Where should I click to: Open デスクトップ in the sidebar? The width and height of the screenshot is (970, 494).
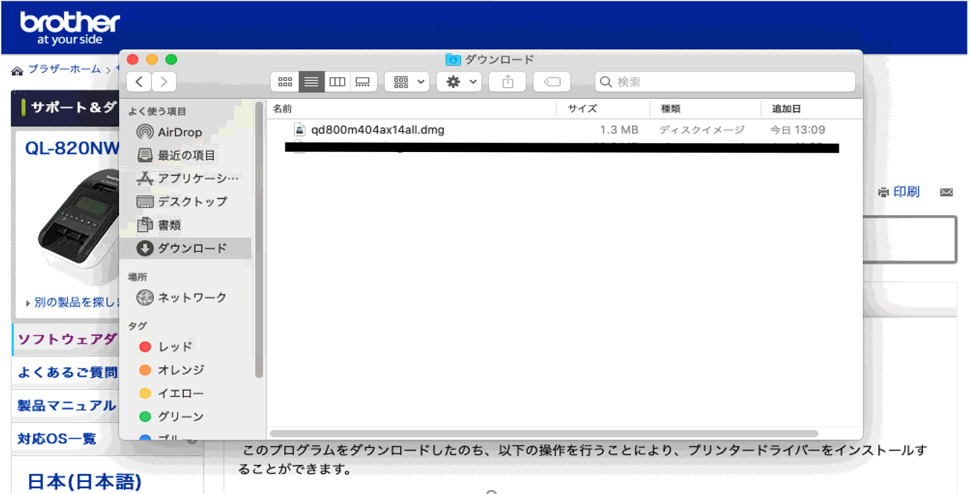coord(186,202)
